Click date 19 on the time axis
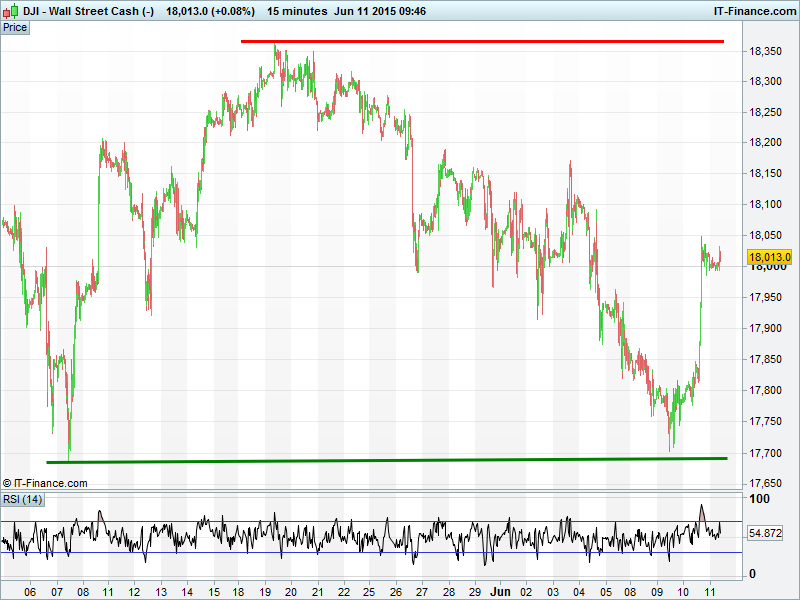The height and width of the screenshot is (600, 800). [266, 591]
